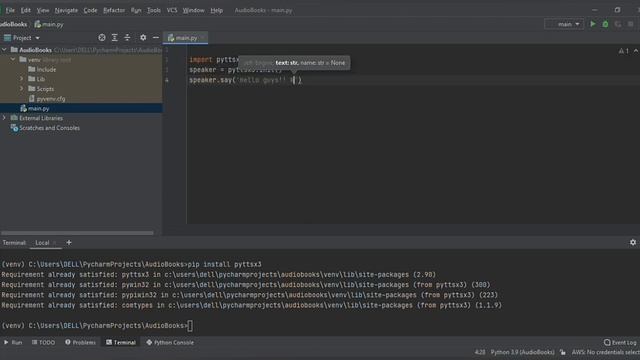This screenshot has height=360, width=640.
Task: Click the terminal command prompt input
Action: 190,326
